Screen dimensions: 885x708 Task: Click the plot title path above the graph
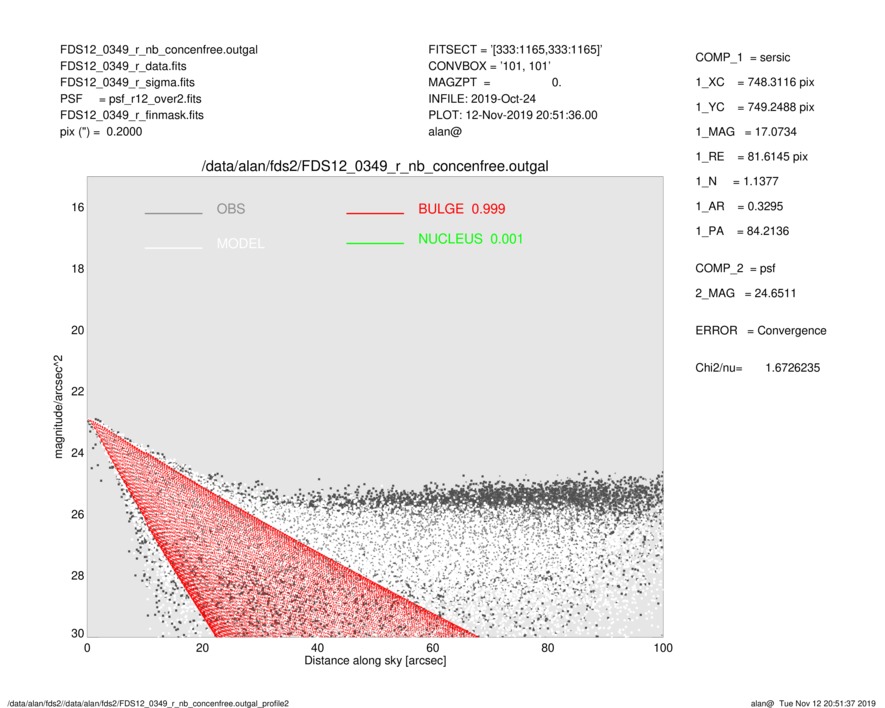[375, 167]
